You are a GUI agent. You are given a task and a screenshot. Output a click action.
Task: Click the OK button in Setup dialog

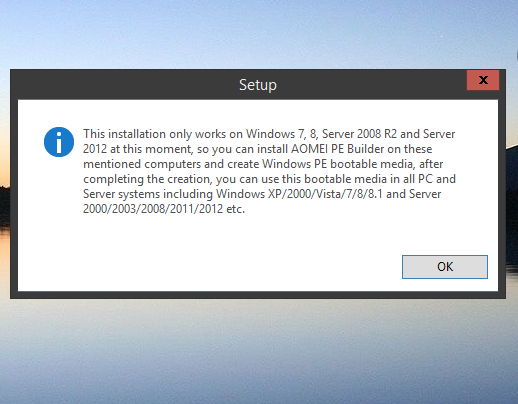(445, 267)
